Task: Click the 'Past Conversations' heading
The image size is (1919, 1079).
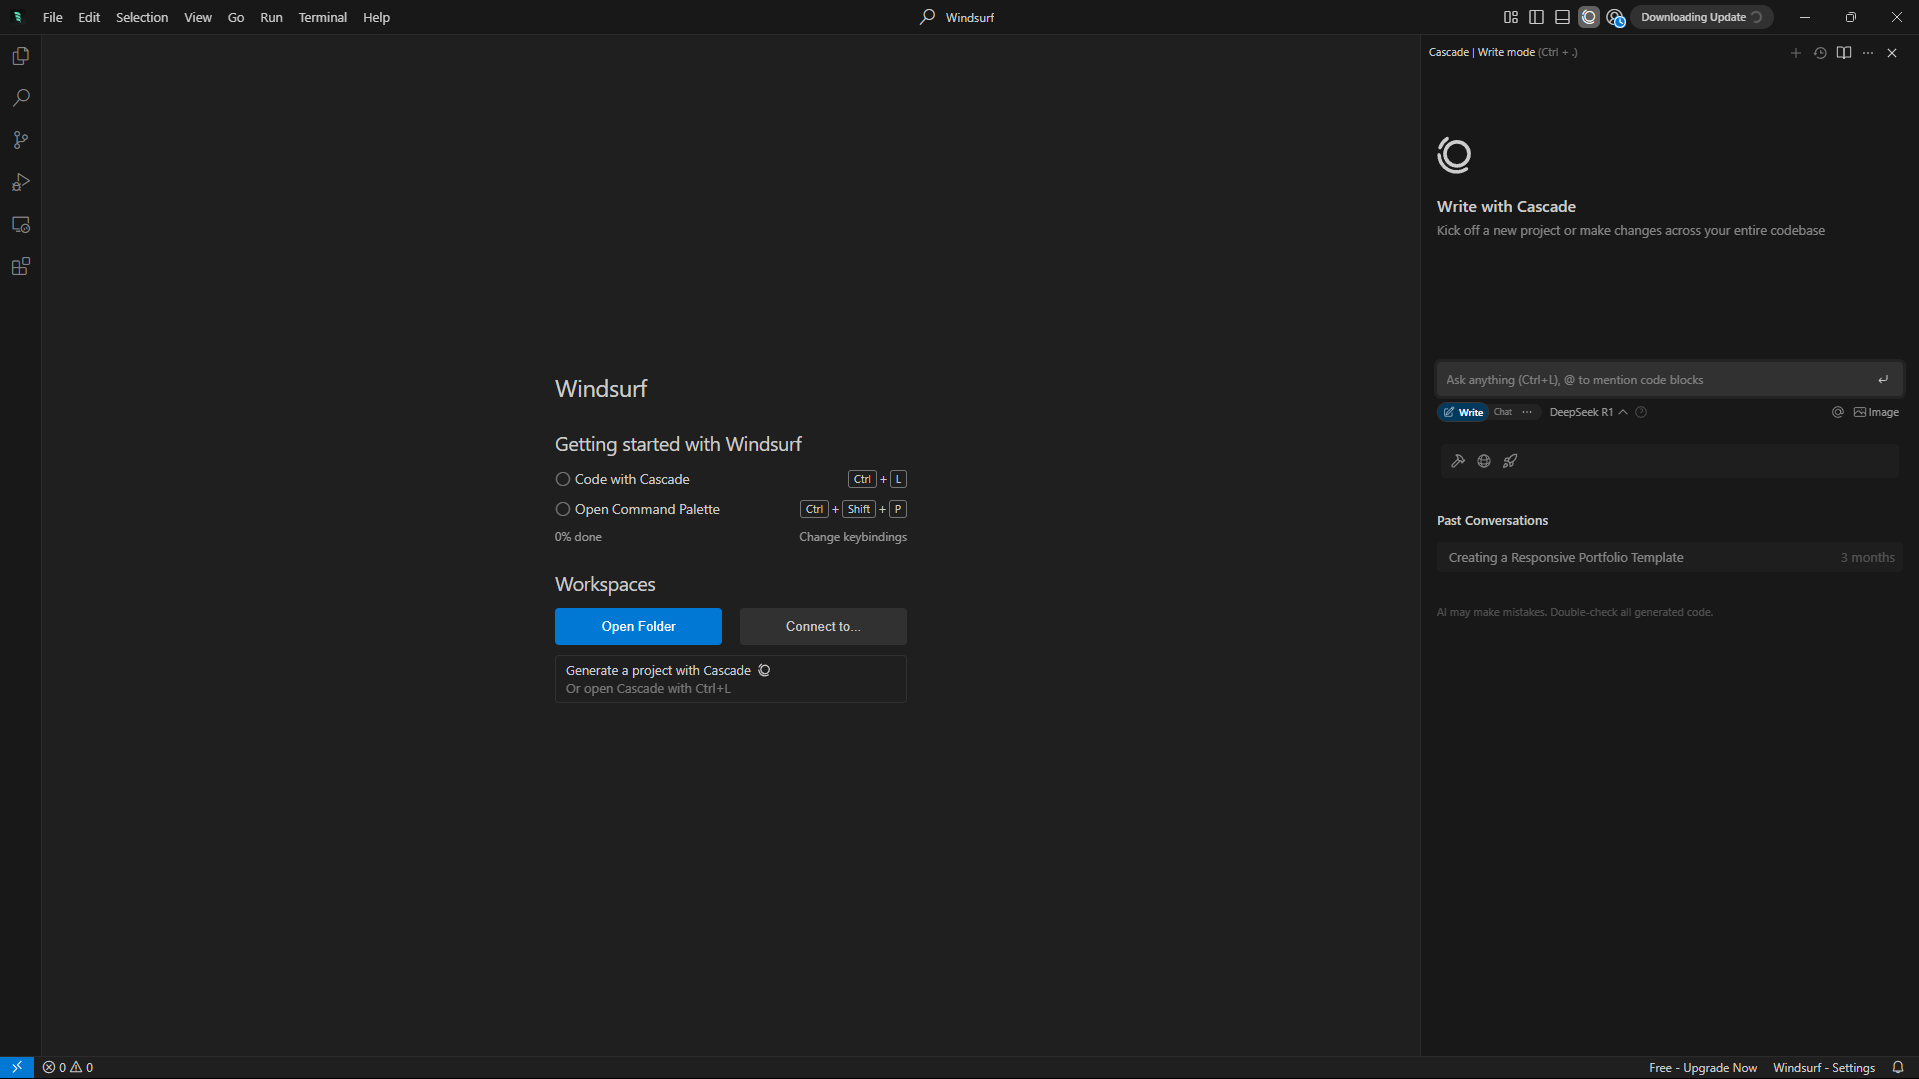Action: [x=1492, y=520]
